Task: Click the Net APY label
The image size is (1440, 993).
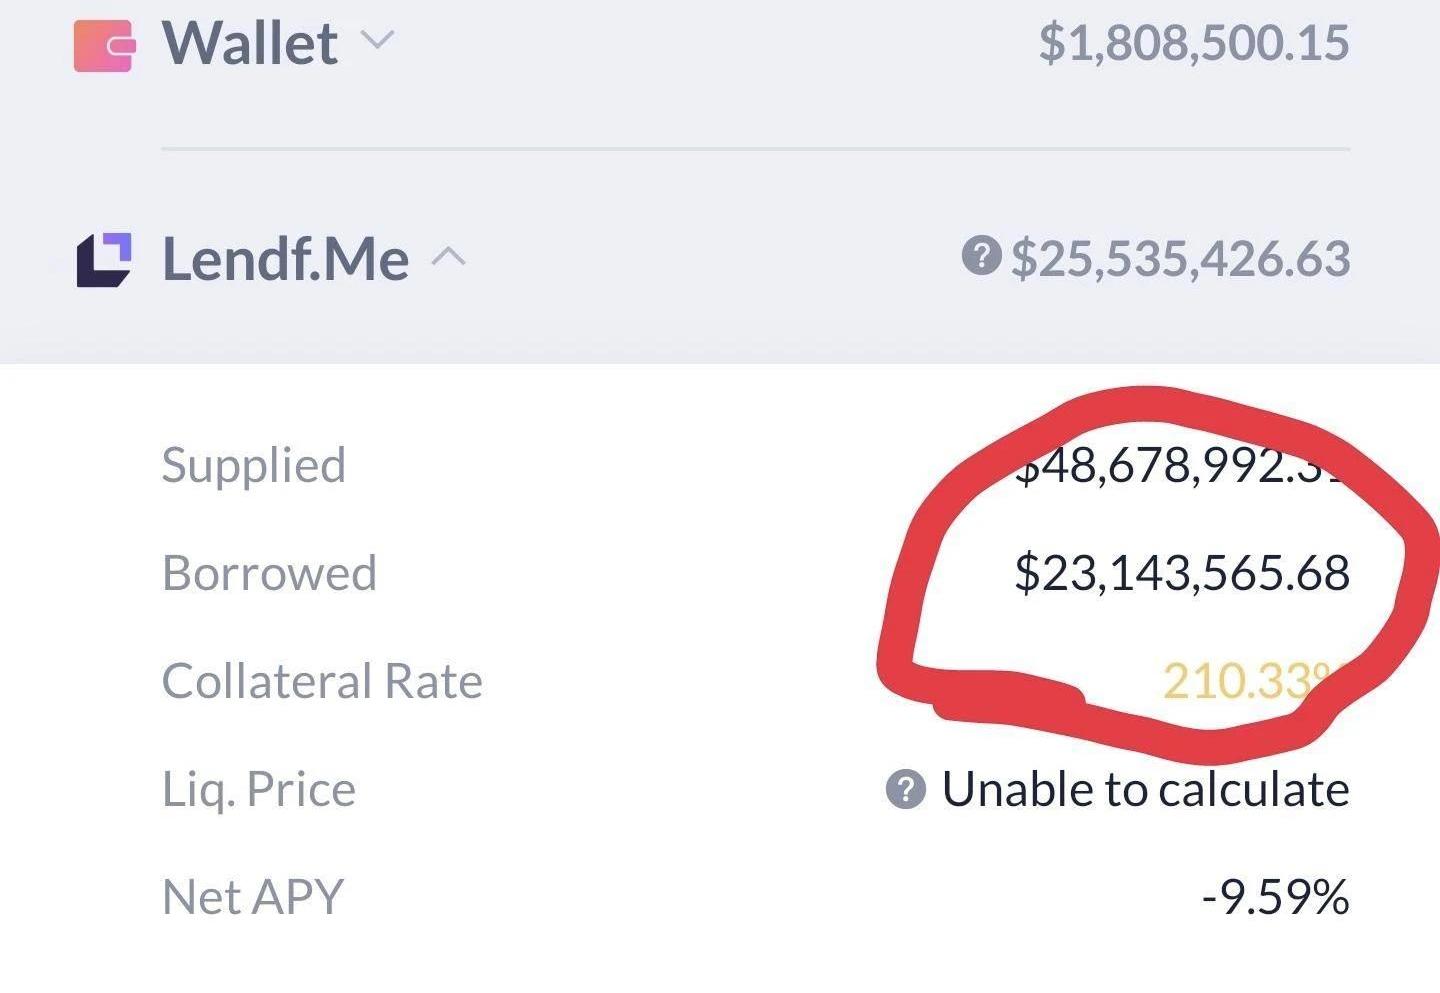Action: [253, 897]
